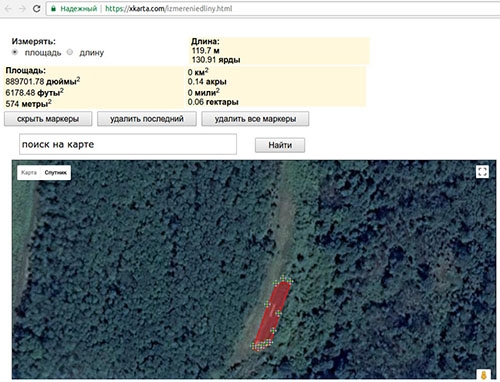Click the Найти search button
The image size is (500, 382).
tap(280, 145)
